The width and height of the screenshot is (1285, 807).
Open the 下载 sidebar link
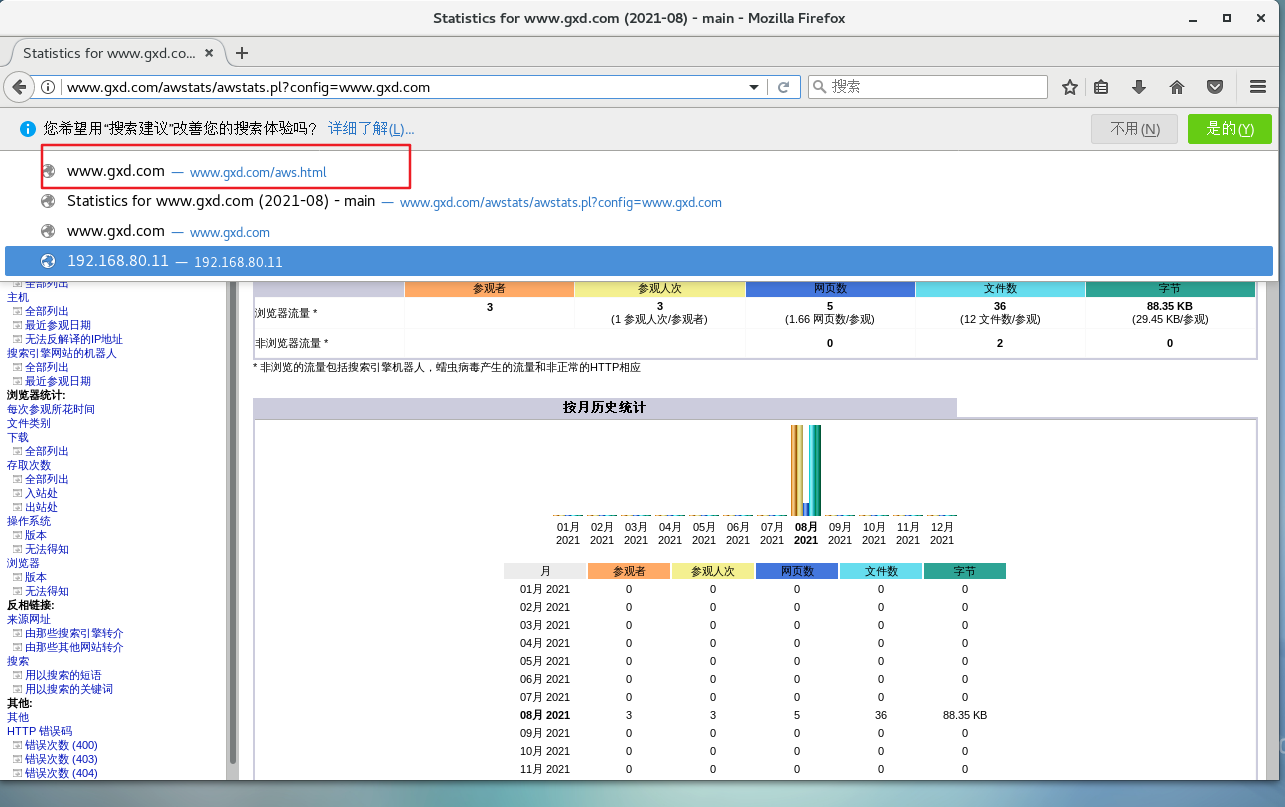click(x=18, y=437)
